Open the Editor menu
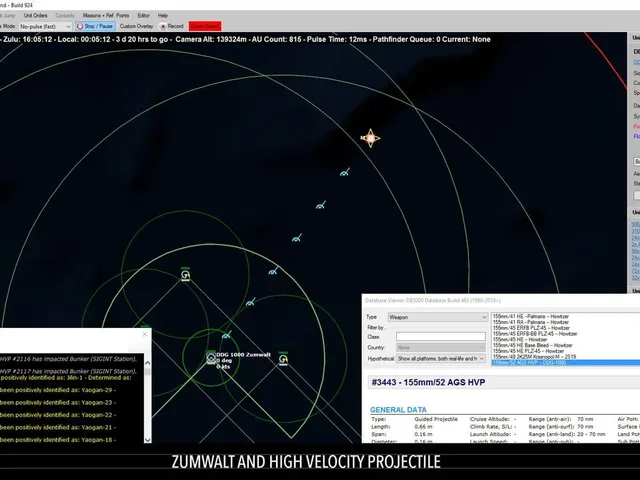The height and width of the screenshot is (480, 640). [x=143, y=16]
